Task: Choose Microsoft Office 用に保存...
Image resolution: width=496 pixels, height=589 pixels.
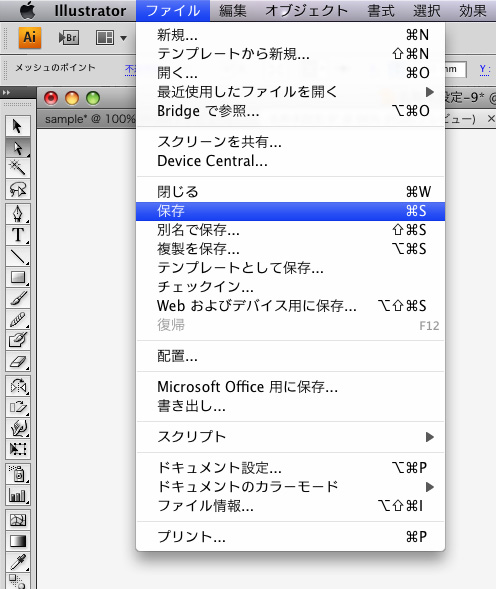Action: pyautogui.click(x=290, y=387)
